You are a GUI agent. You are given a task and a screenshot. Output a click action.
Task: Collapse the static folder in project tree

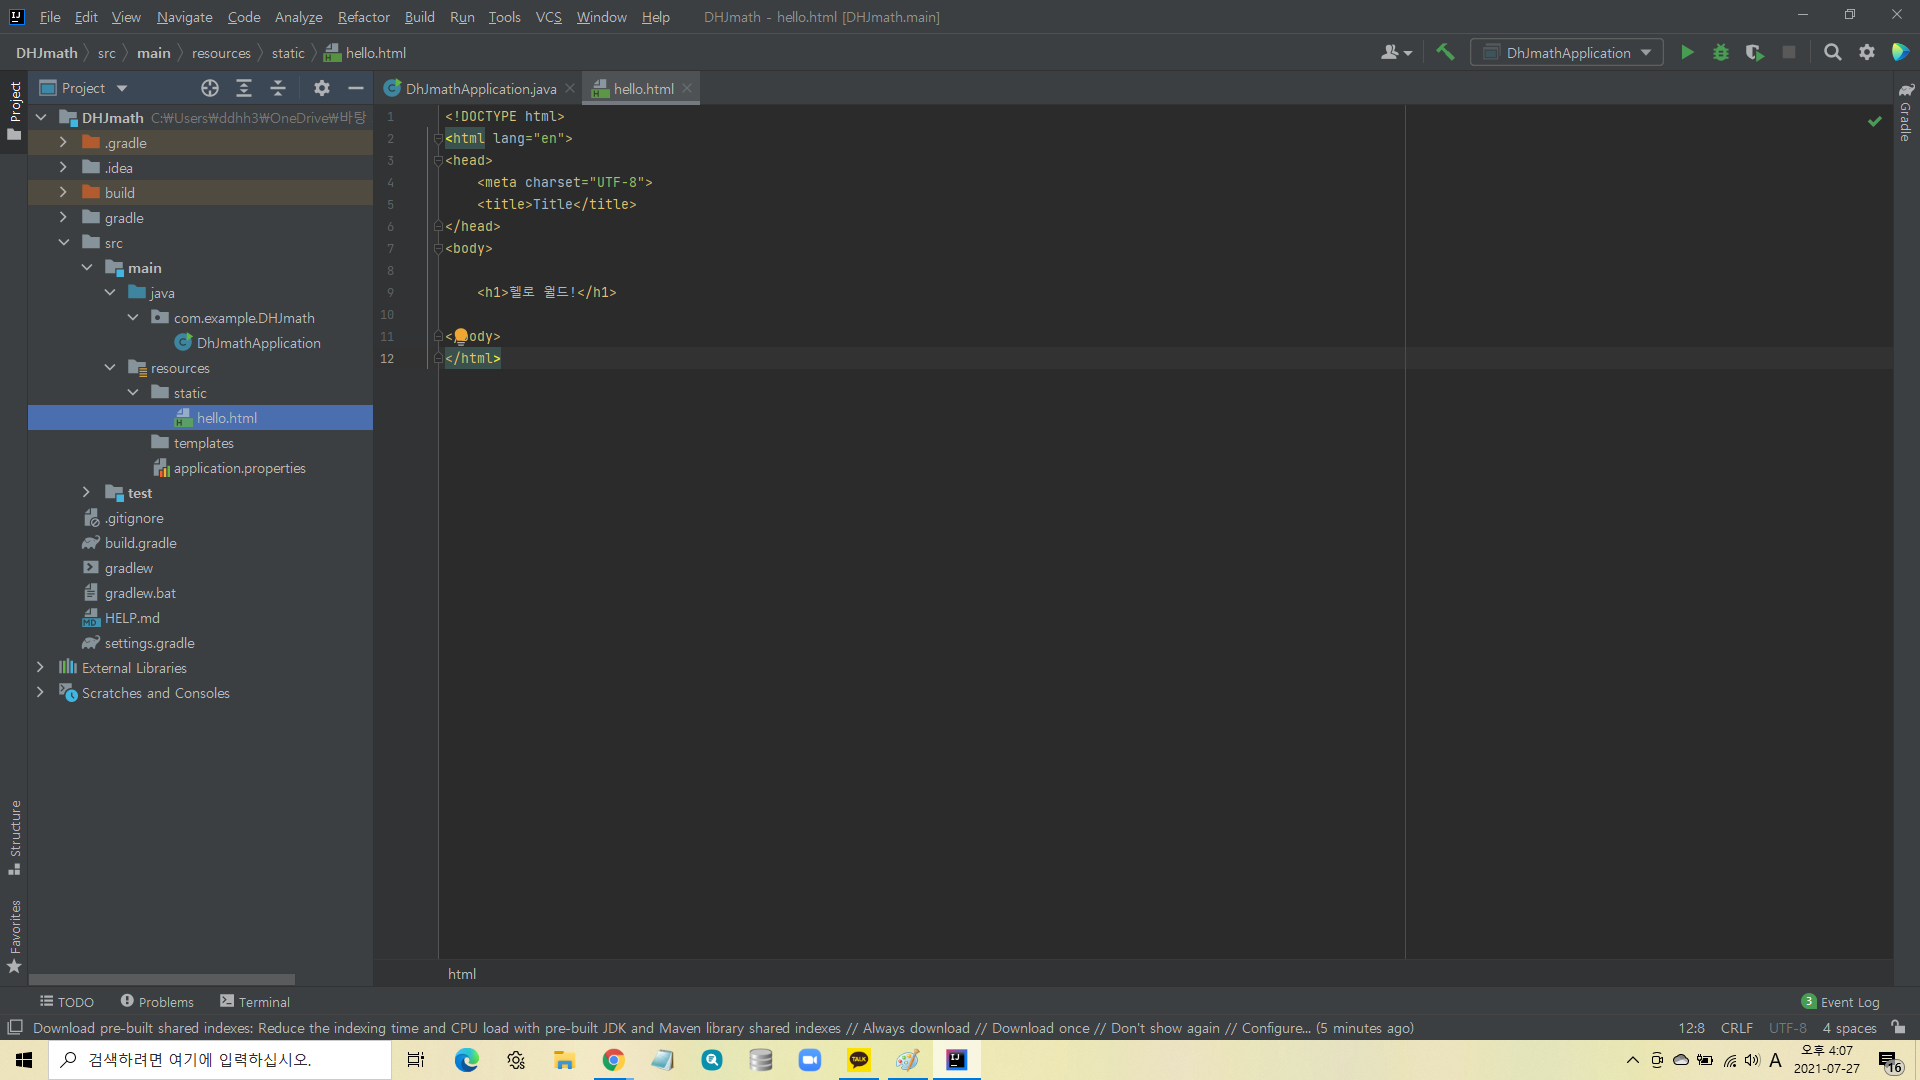point(133,393)
